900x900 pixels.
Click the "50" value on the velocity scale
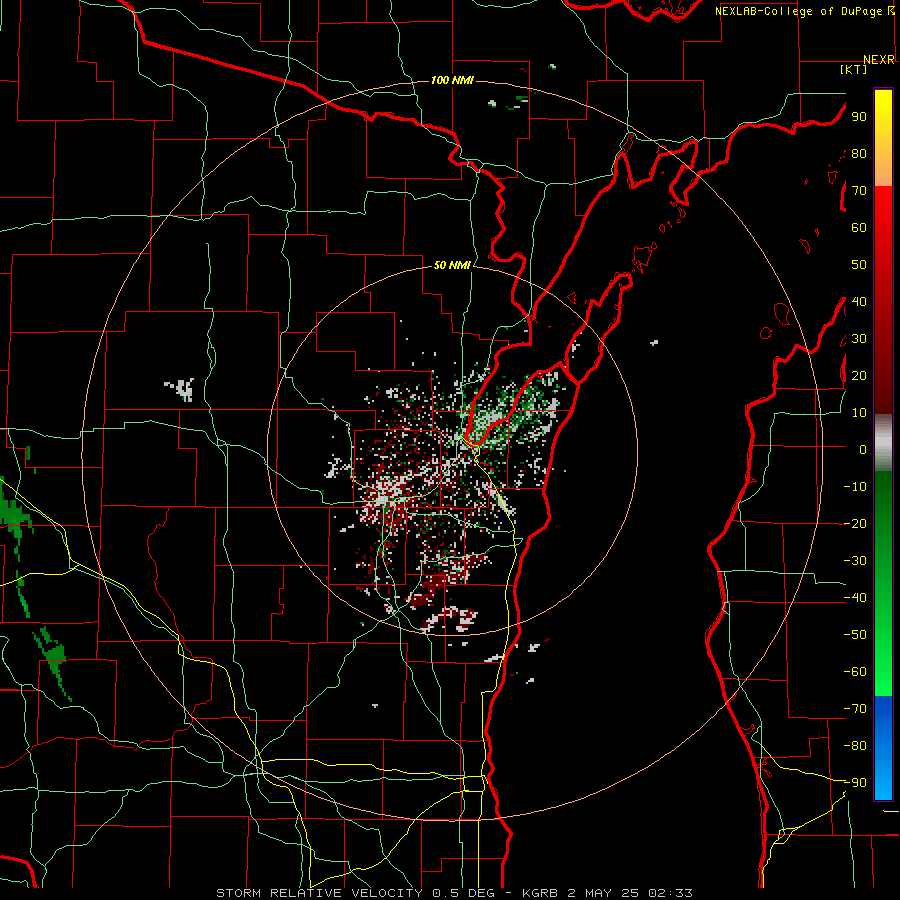click(x=859, y=265)
